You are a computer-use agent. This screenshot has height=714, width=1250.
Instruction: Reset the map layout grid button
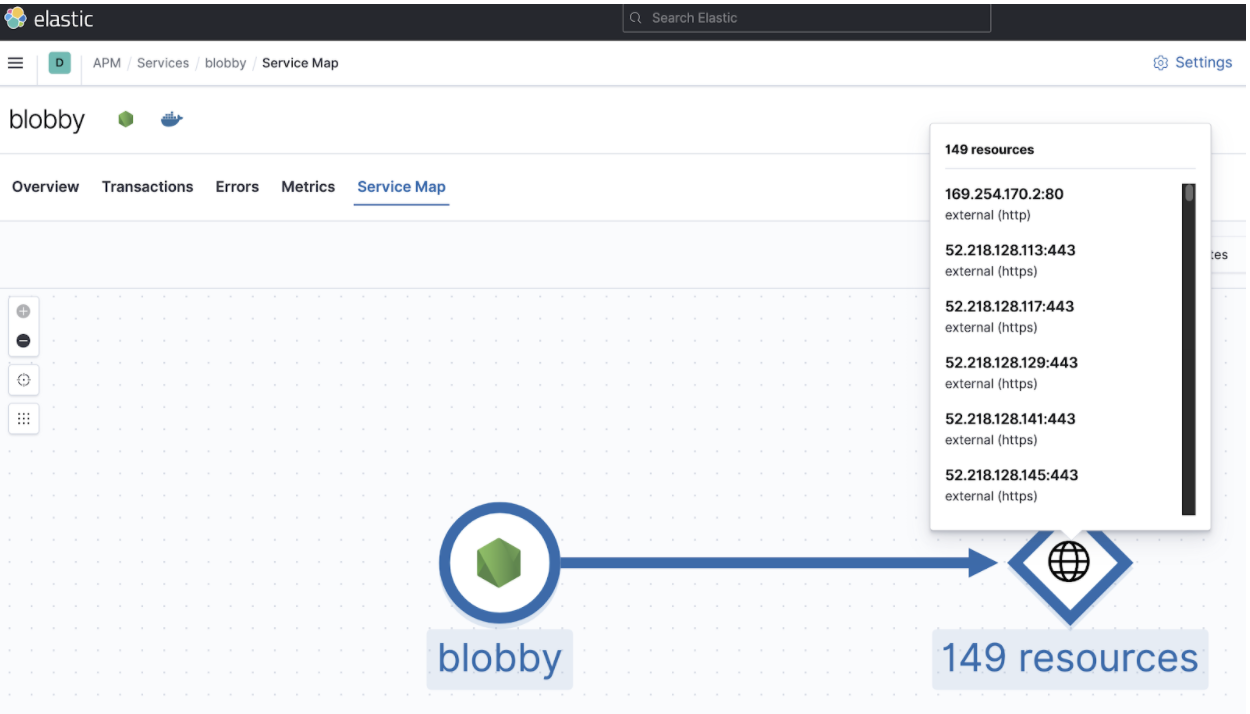click(x=24, y=419)
